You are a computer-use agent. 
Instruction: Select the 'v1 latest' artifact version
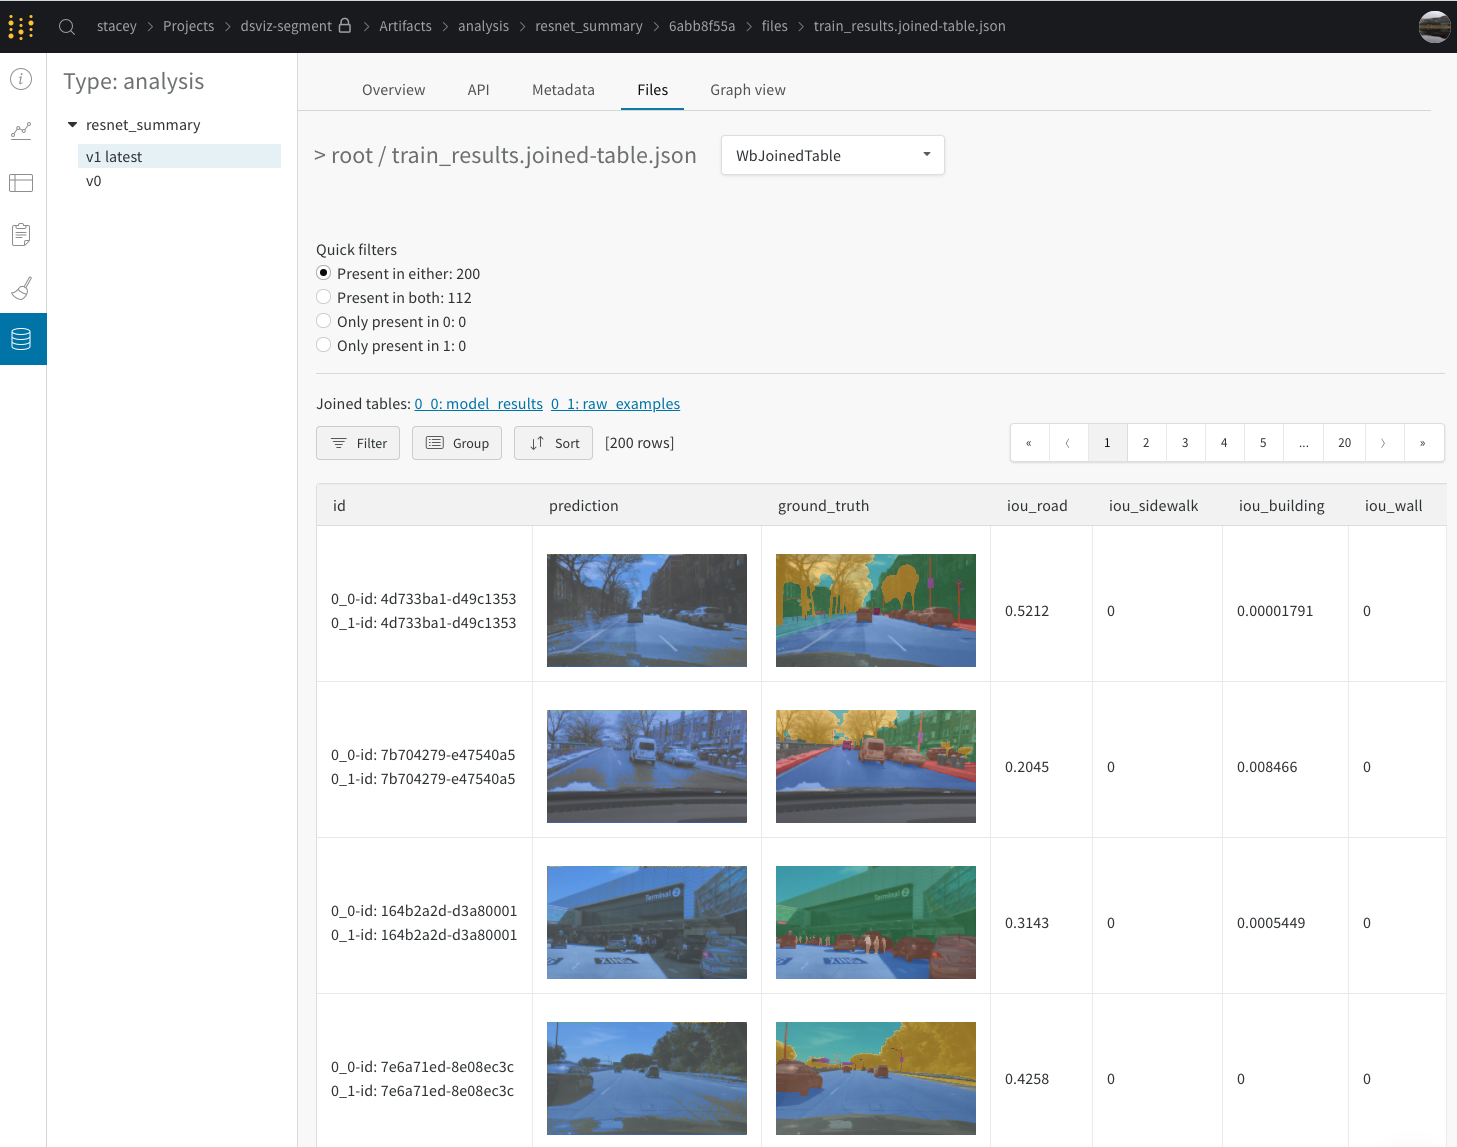click(x=179, y=156)
